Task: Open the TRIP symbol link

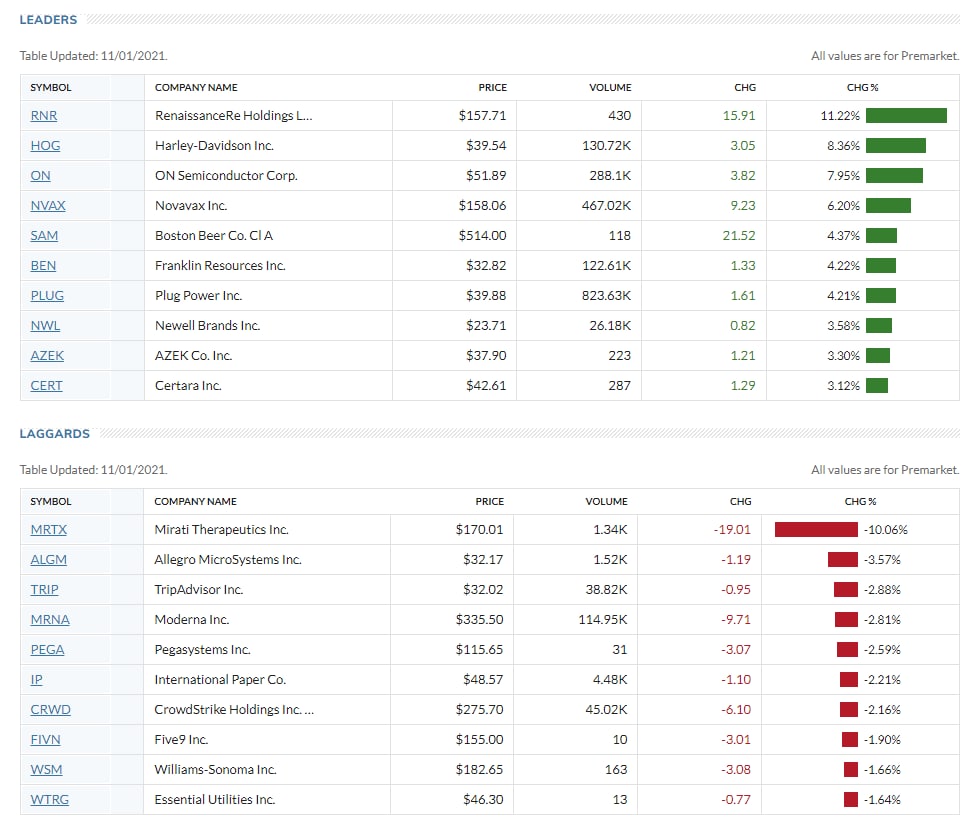Action: (44, 589)
